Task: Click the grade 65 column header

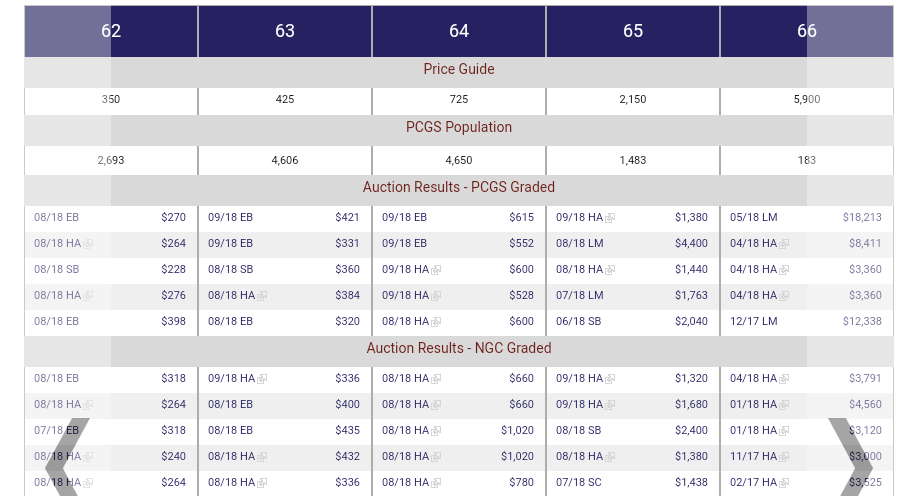Action: 633,31
